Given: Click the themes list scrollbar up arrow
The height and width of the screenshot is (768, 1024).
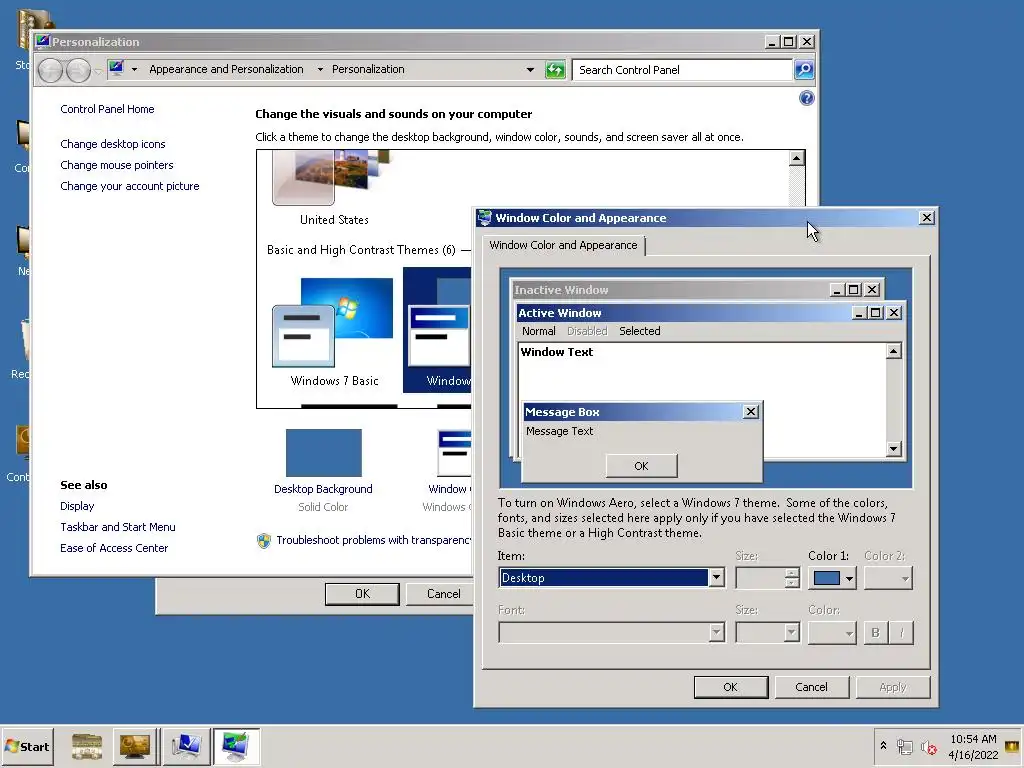Looking at the screenshot, I should [x=796, y=159].
